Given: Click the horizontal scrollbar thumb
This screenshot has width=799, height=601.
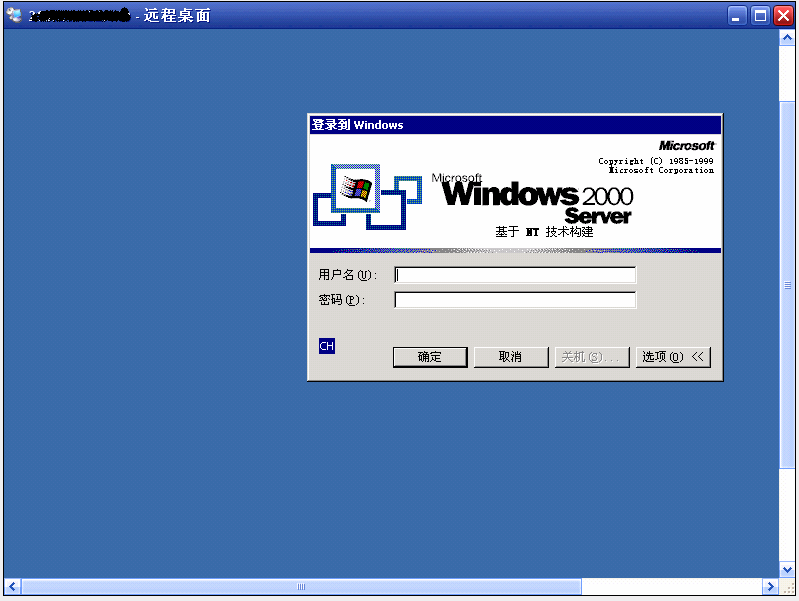Looking at the screenshot, I should coord(301,587).
